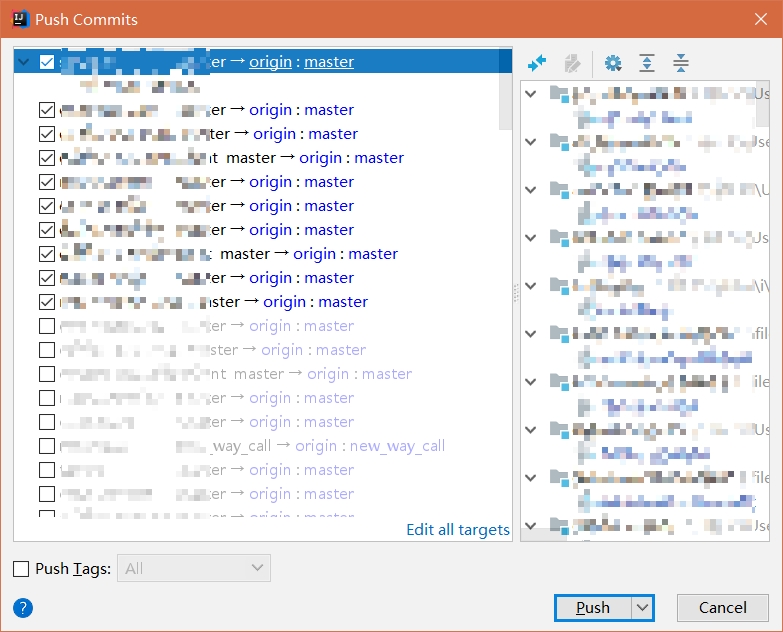Click the splitter between the two panels
The height and width of the screenshot is (632, 783).
[x=516, y=293]
